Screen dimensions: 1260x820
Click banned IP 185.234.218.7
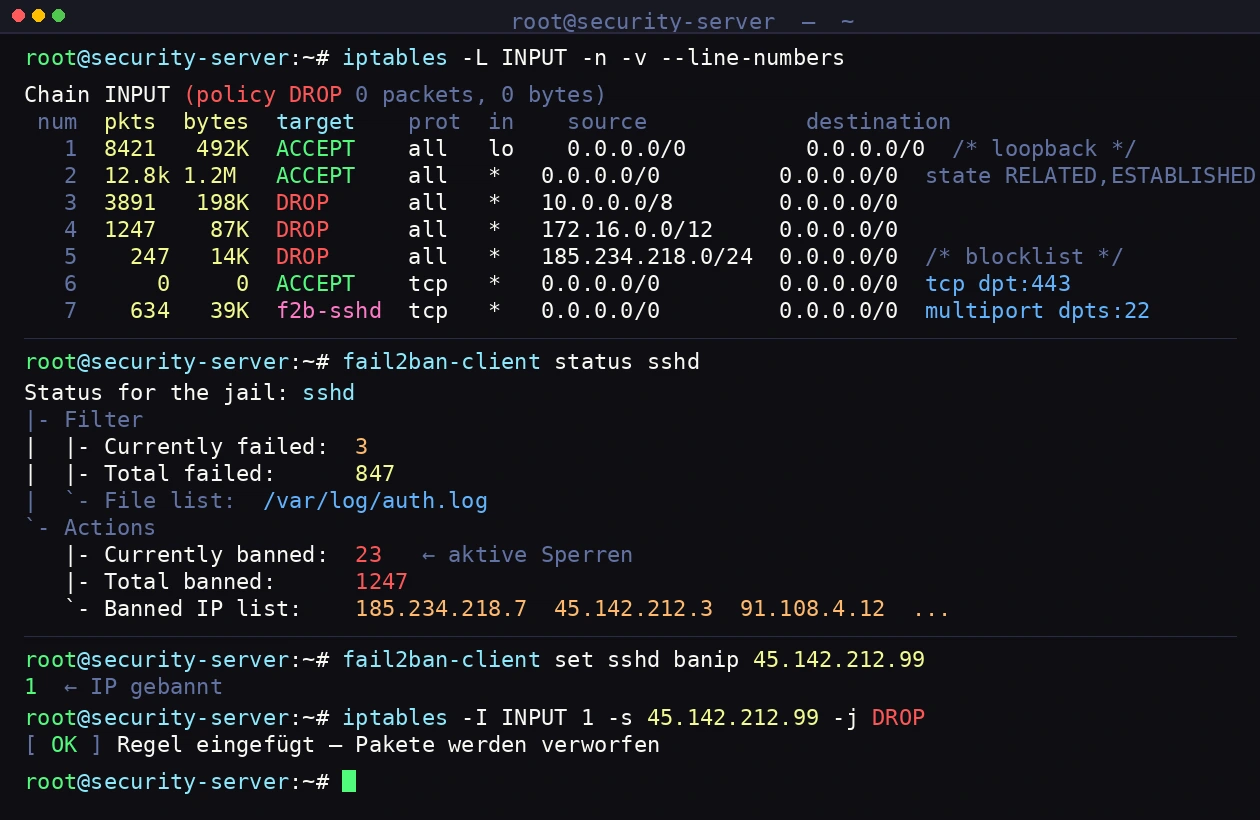click(x=441, y=608)
